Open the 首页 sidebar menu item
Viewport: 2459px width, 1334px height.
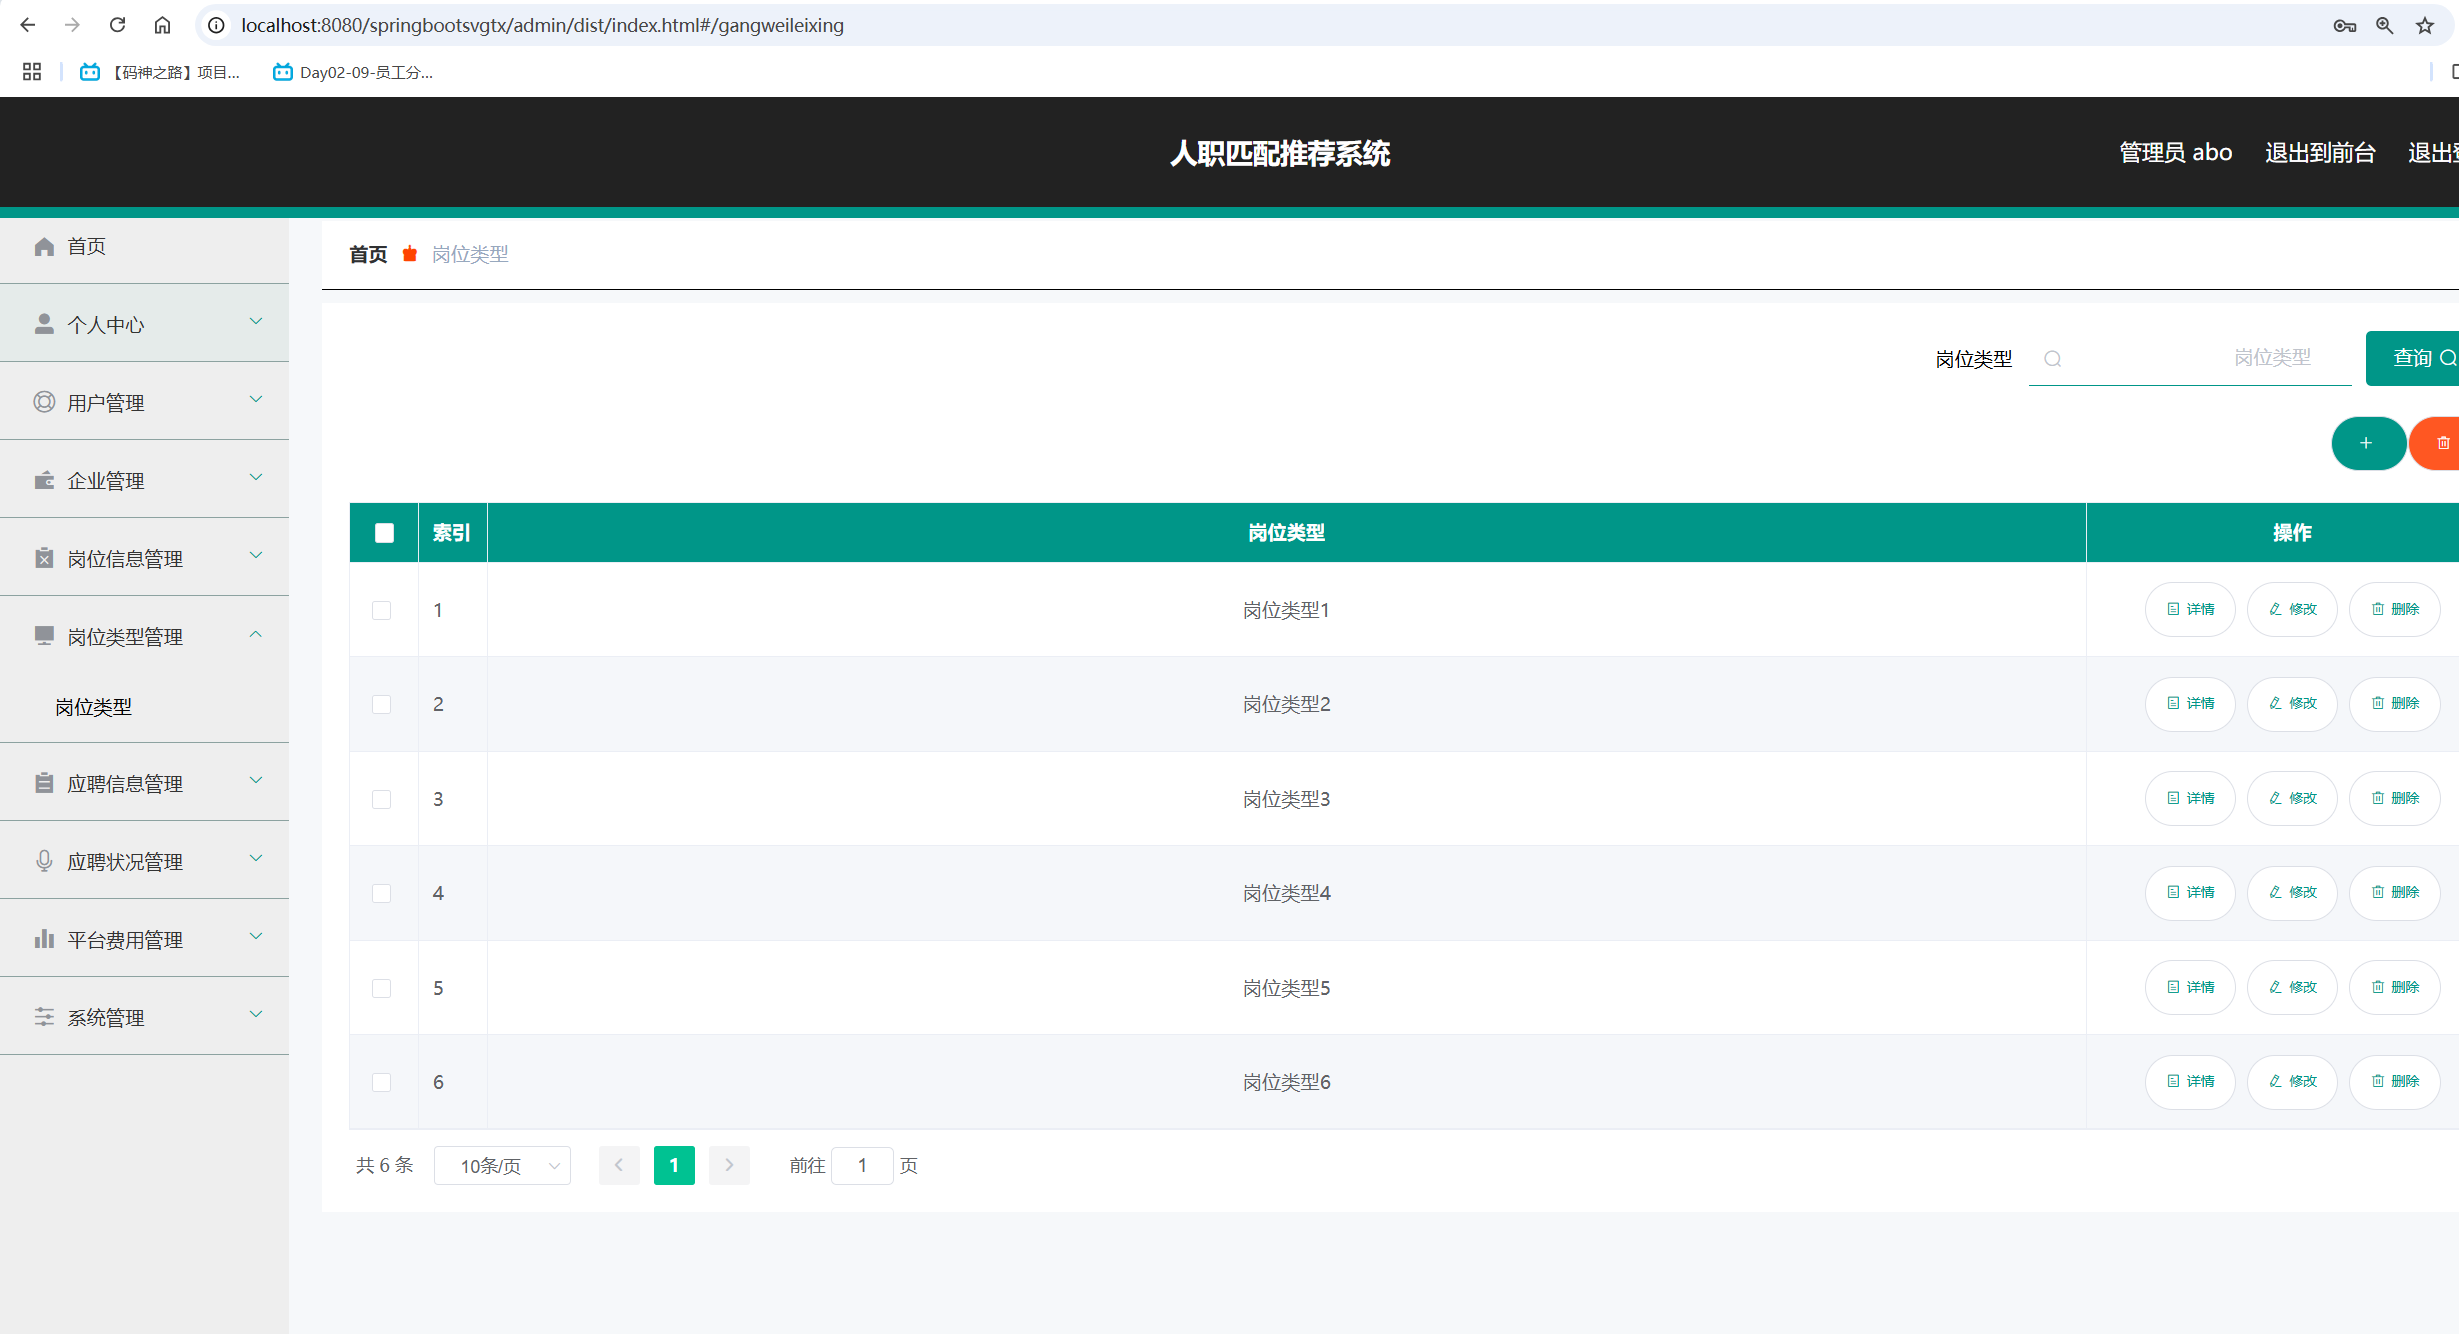coord(144,246)
